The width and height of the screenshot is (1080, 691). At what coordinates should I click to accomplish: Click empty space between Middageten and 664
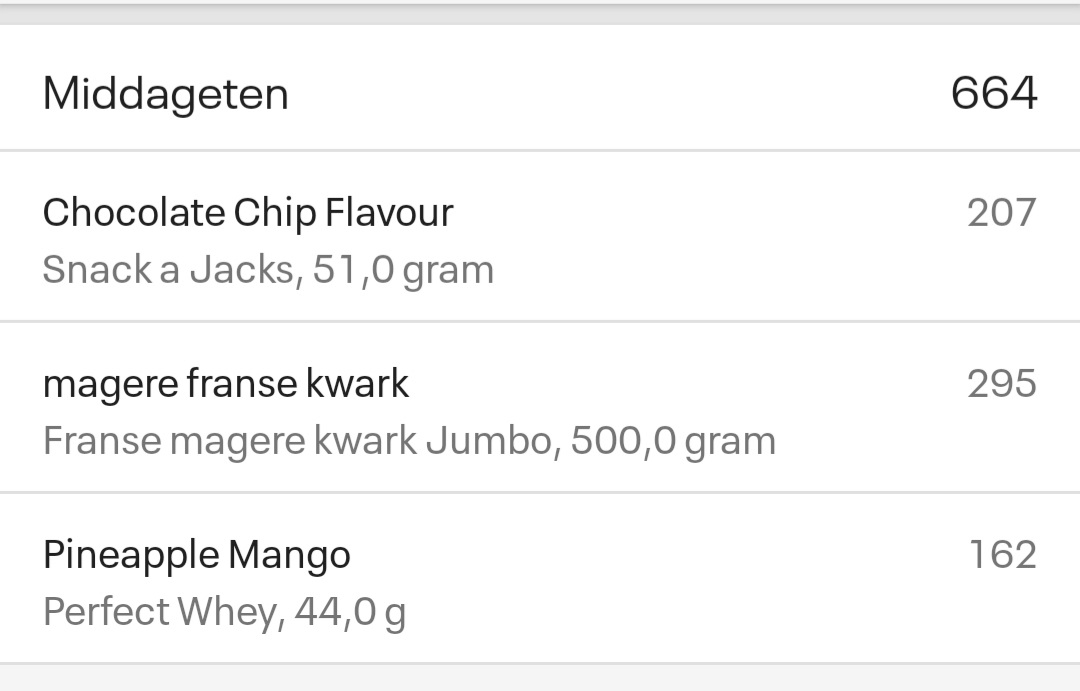(x=620, y=94)
